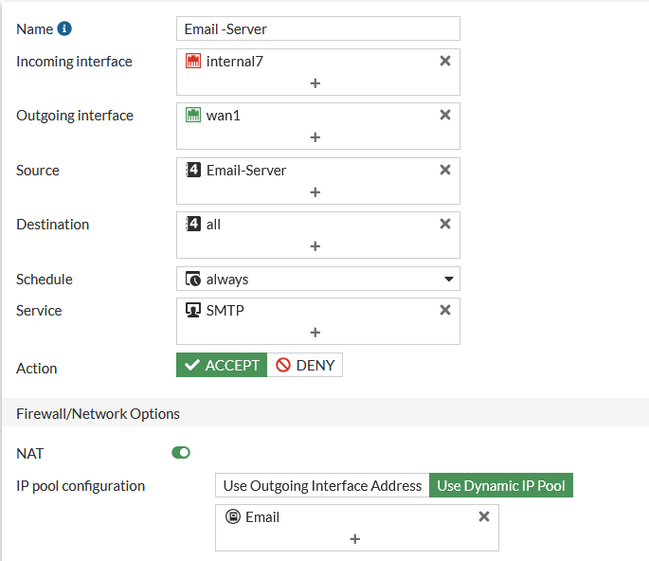Add another Service with plus button

coord(315,332)
